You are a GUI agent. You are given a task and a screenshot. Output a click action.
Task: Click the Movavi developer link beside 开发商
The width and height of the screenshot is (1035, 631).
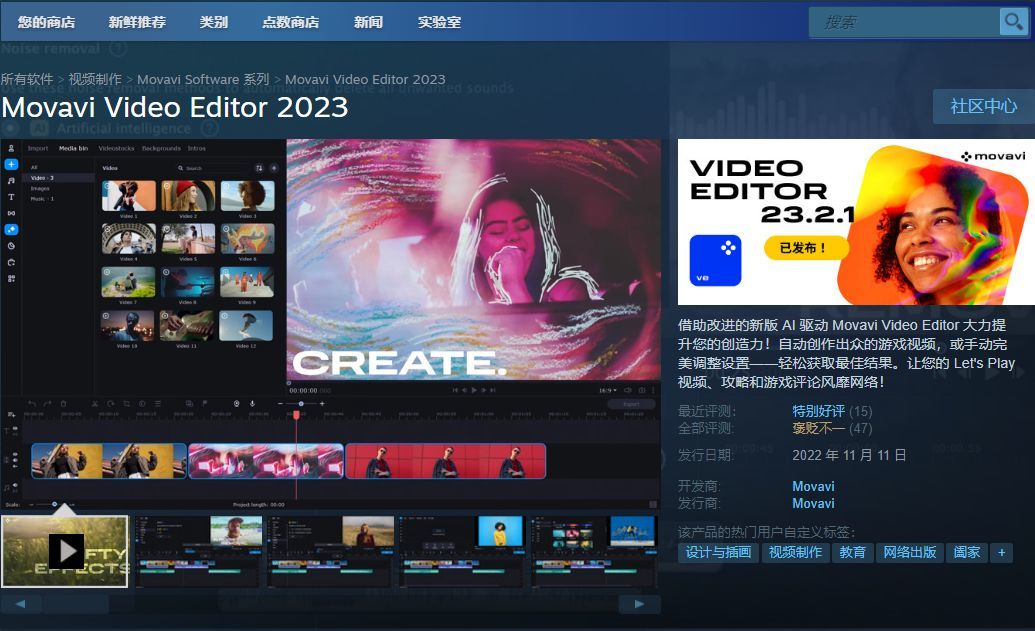tap(813, 486)
